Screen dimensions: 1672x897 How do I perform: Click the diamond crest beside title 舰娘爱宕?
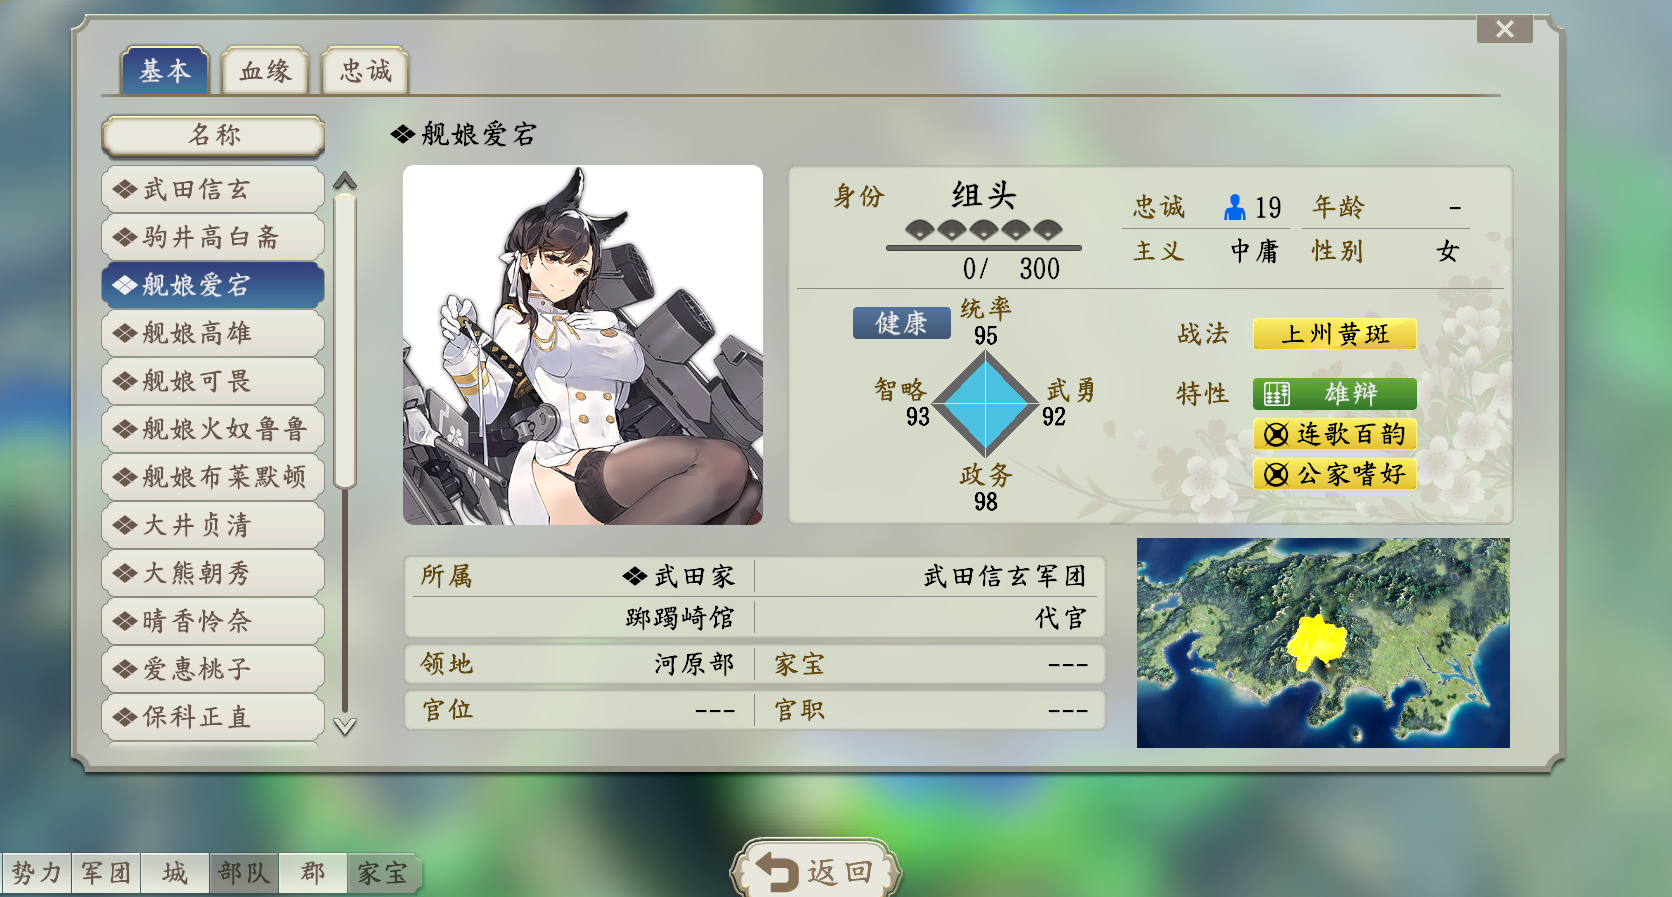click(x=403, y=134)
